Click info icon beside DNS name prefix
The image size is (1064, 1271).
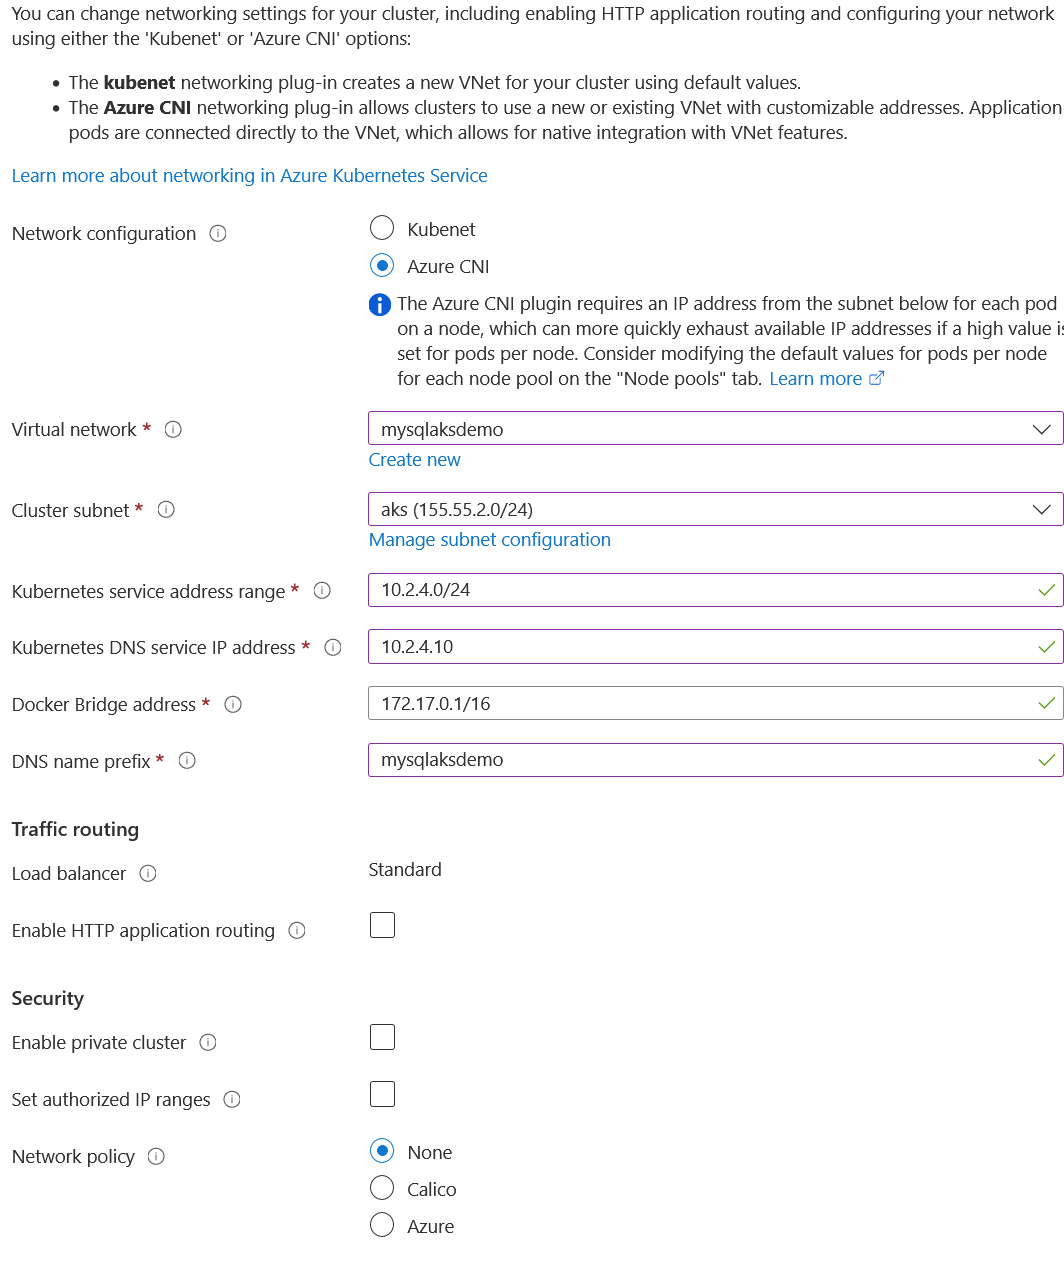187,761
